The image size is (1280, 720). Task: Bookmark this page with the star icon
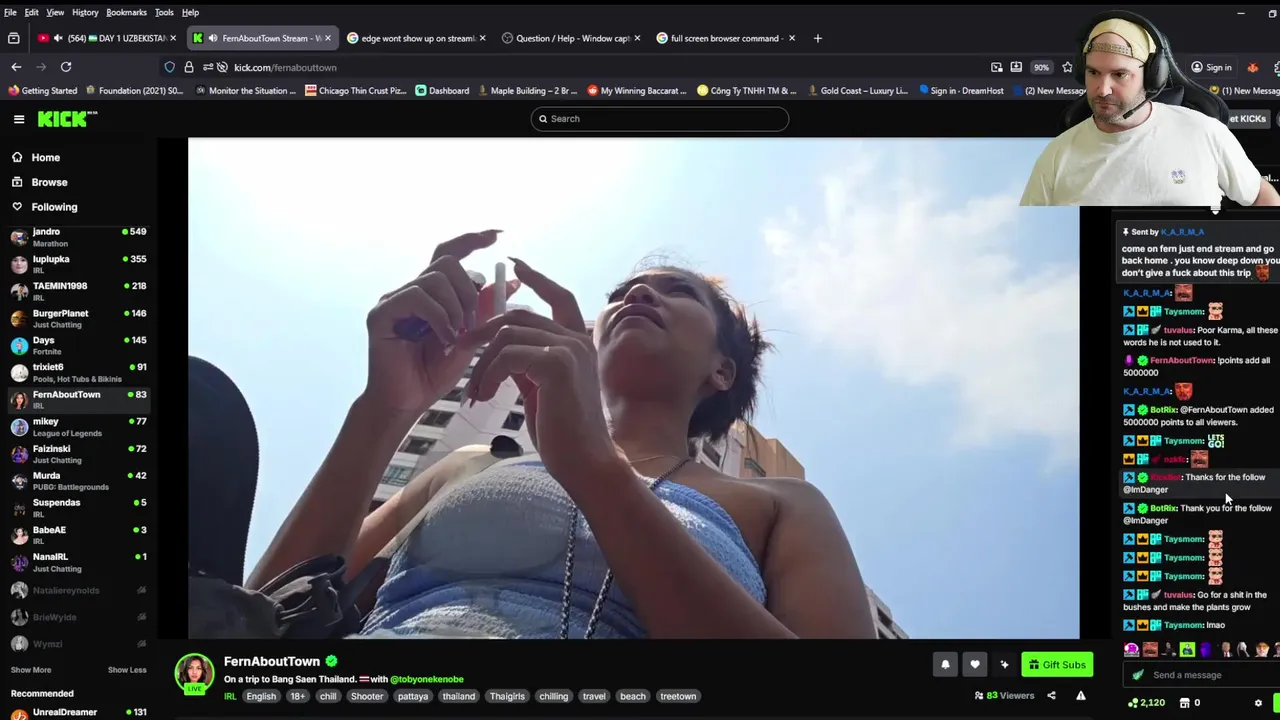pyautogui.click(x=1067, y=67)
